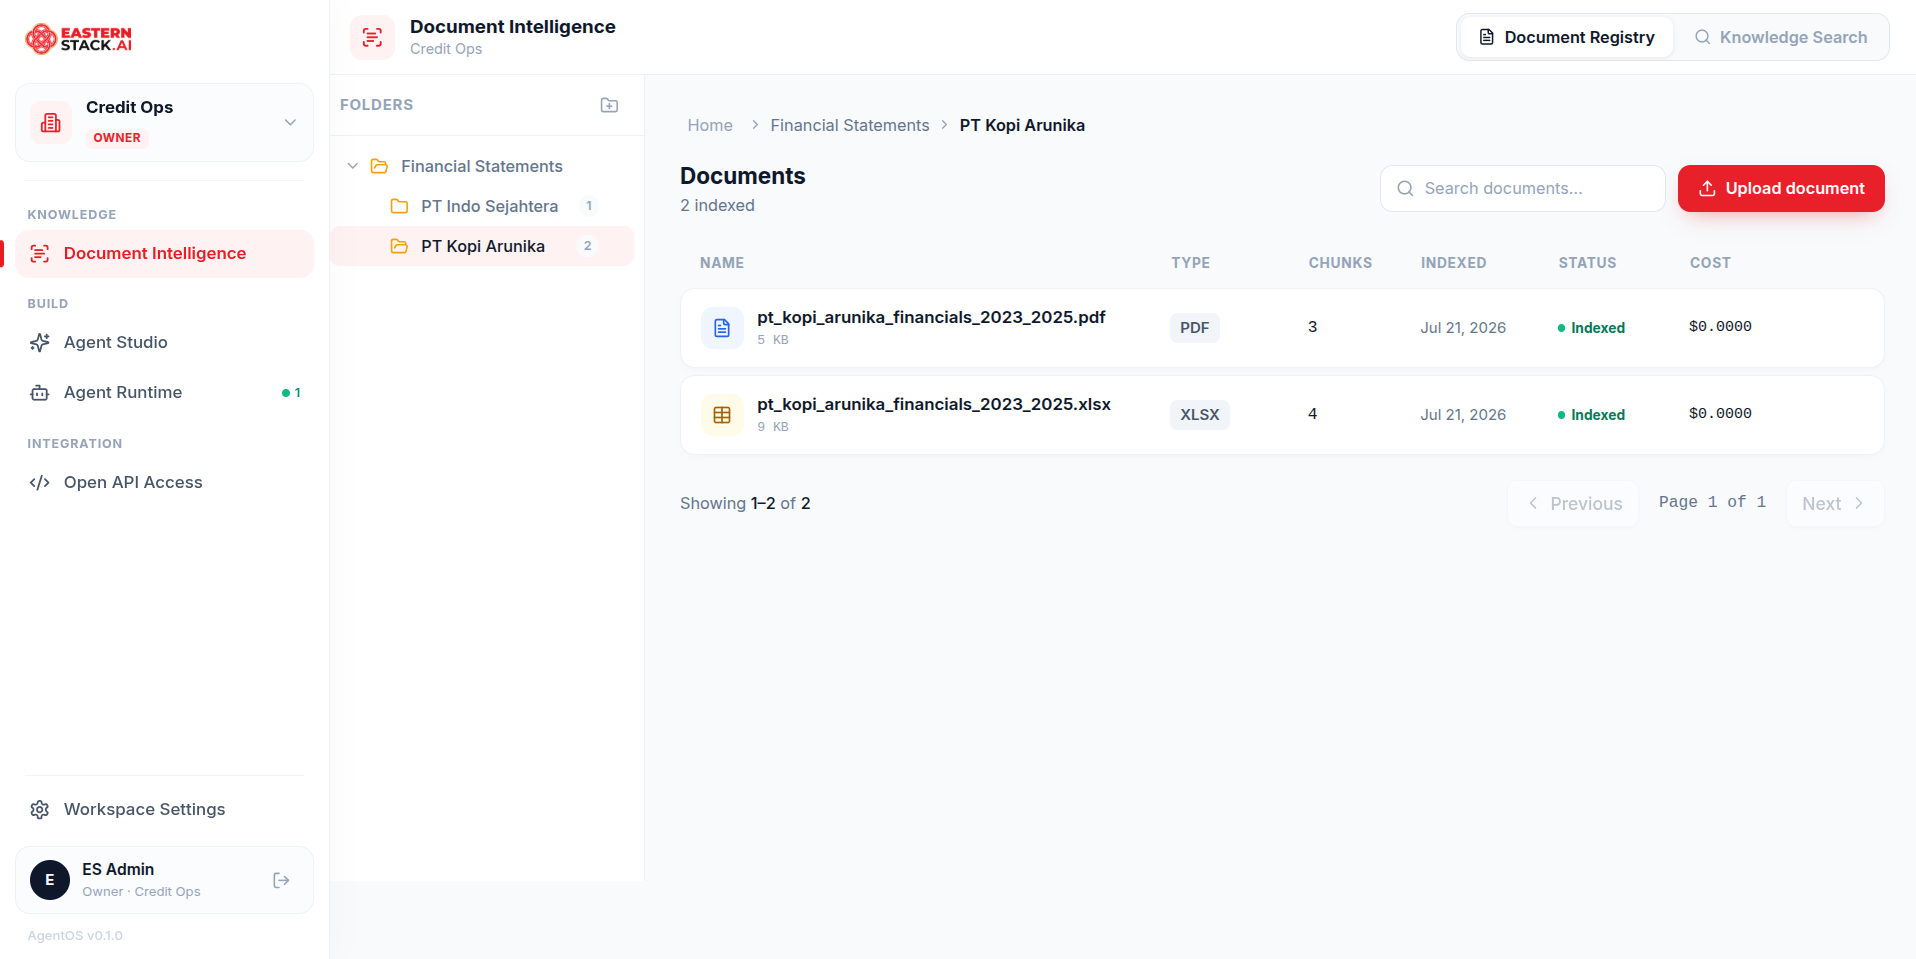
Task: Collapse the Financial Statements folder chevron
Action: coord(352,166)
